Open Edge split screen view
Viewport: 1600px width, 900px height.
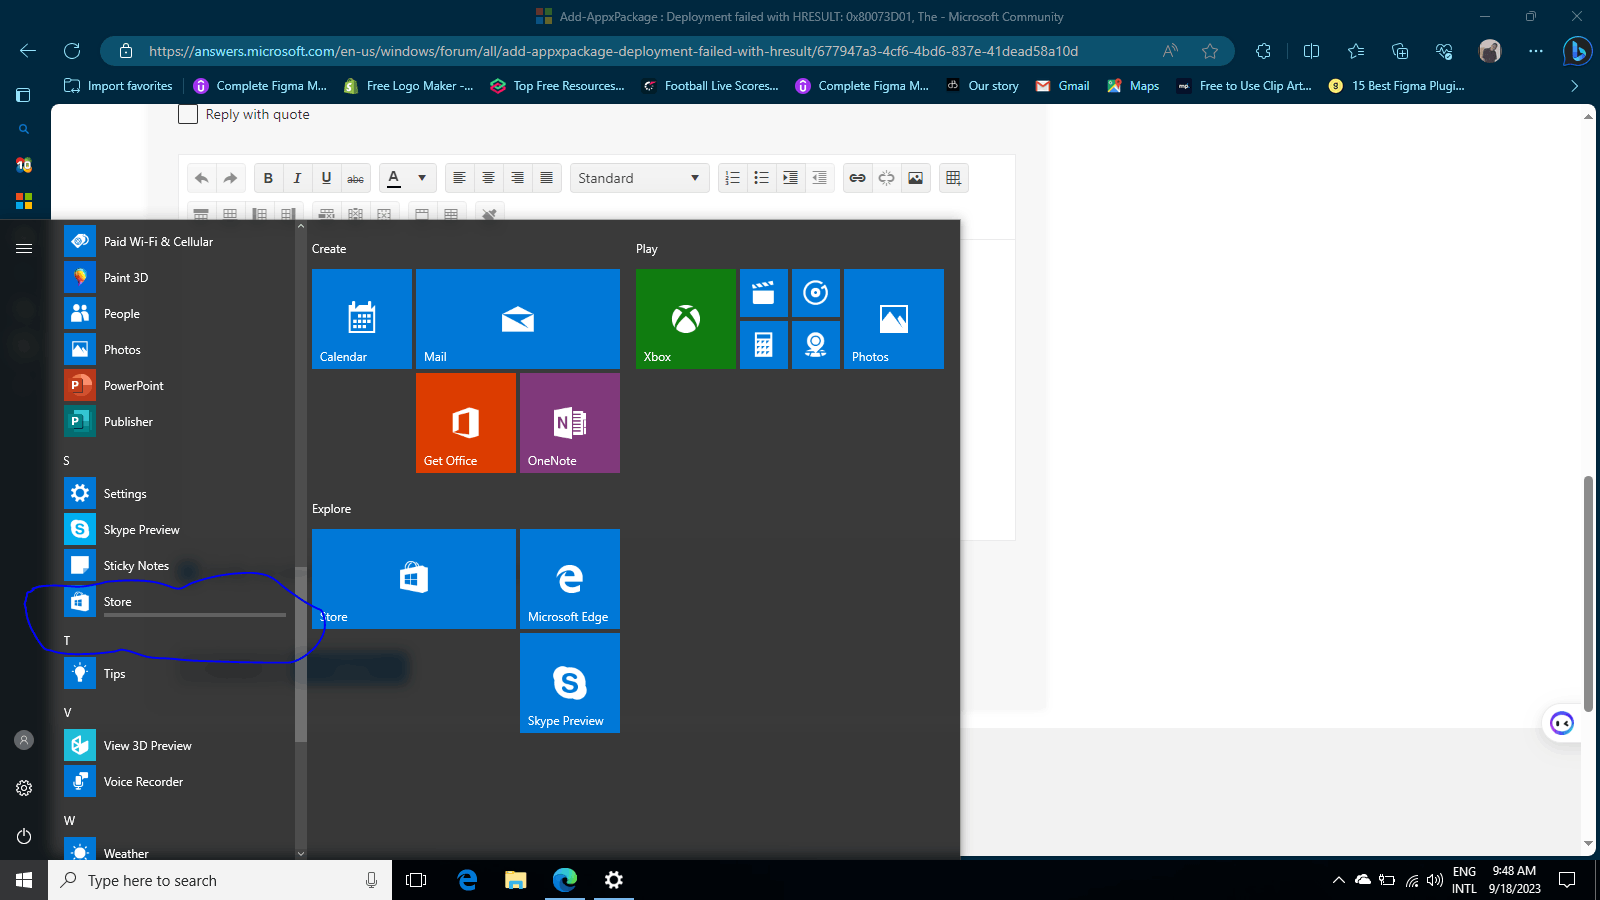coord(1312,51)
